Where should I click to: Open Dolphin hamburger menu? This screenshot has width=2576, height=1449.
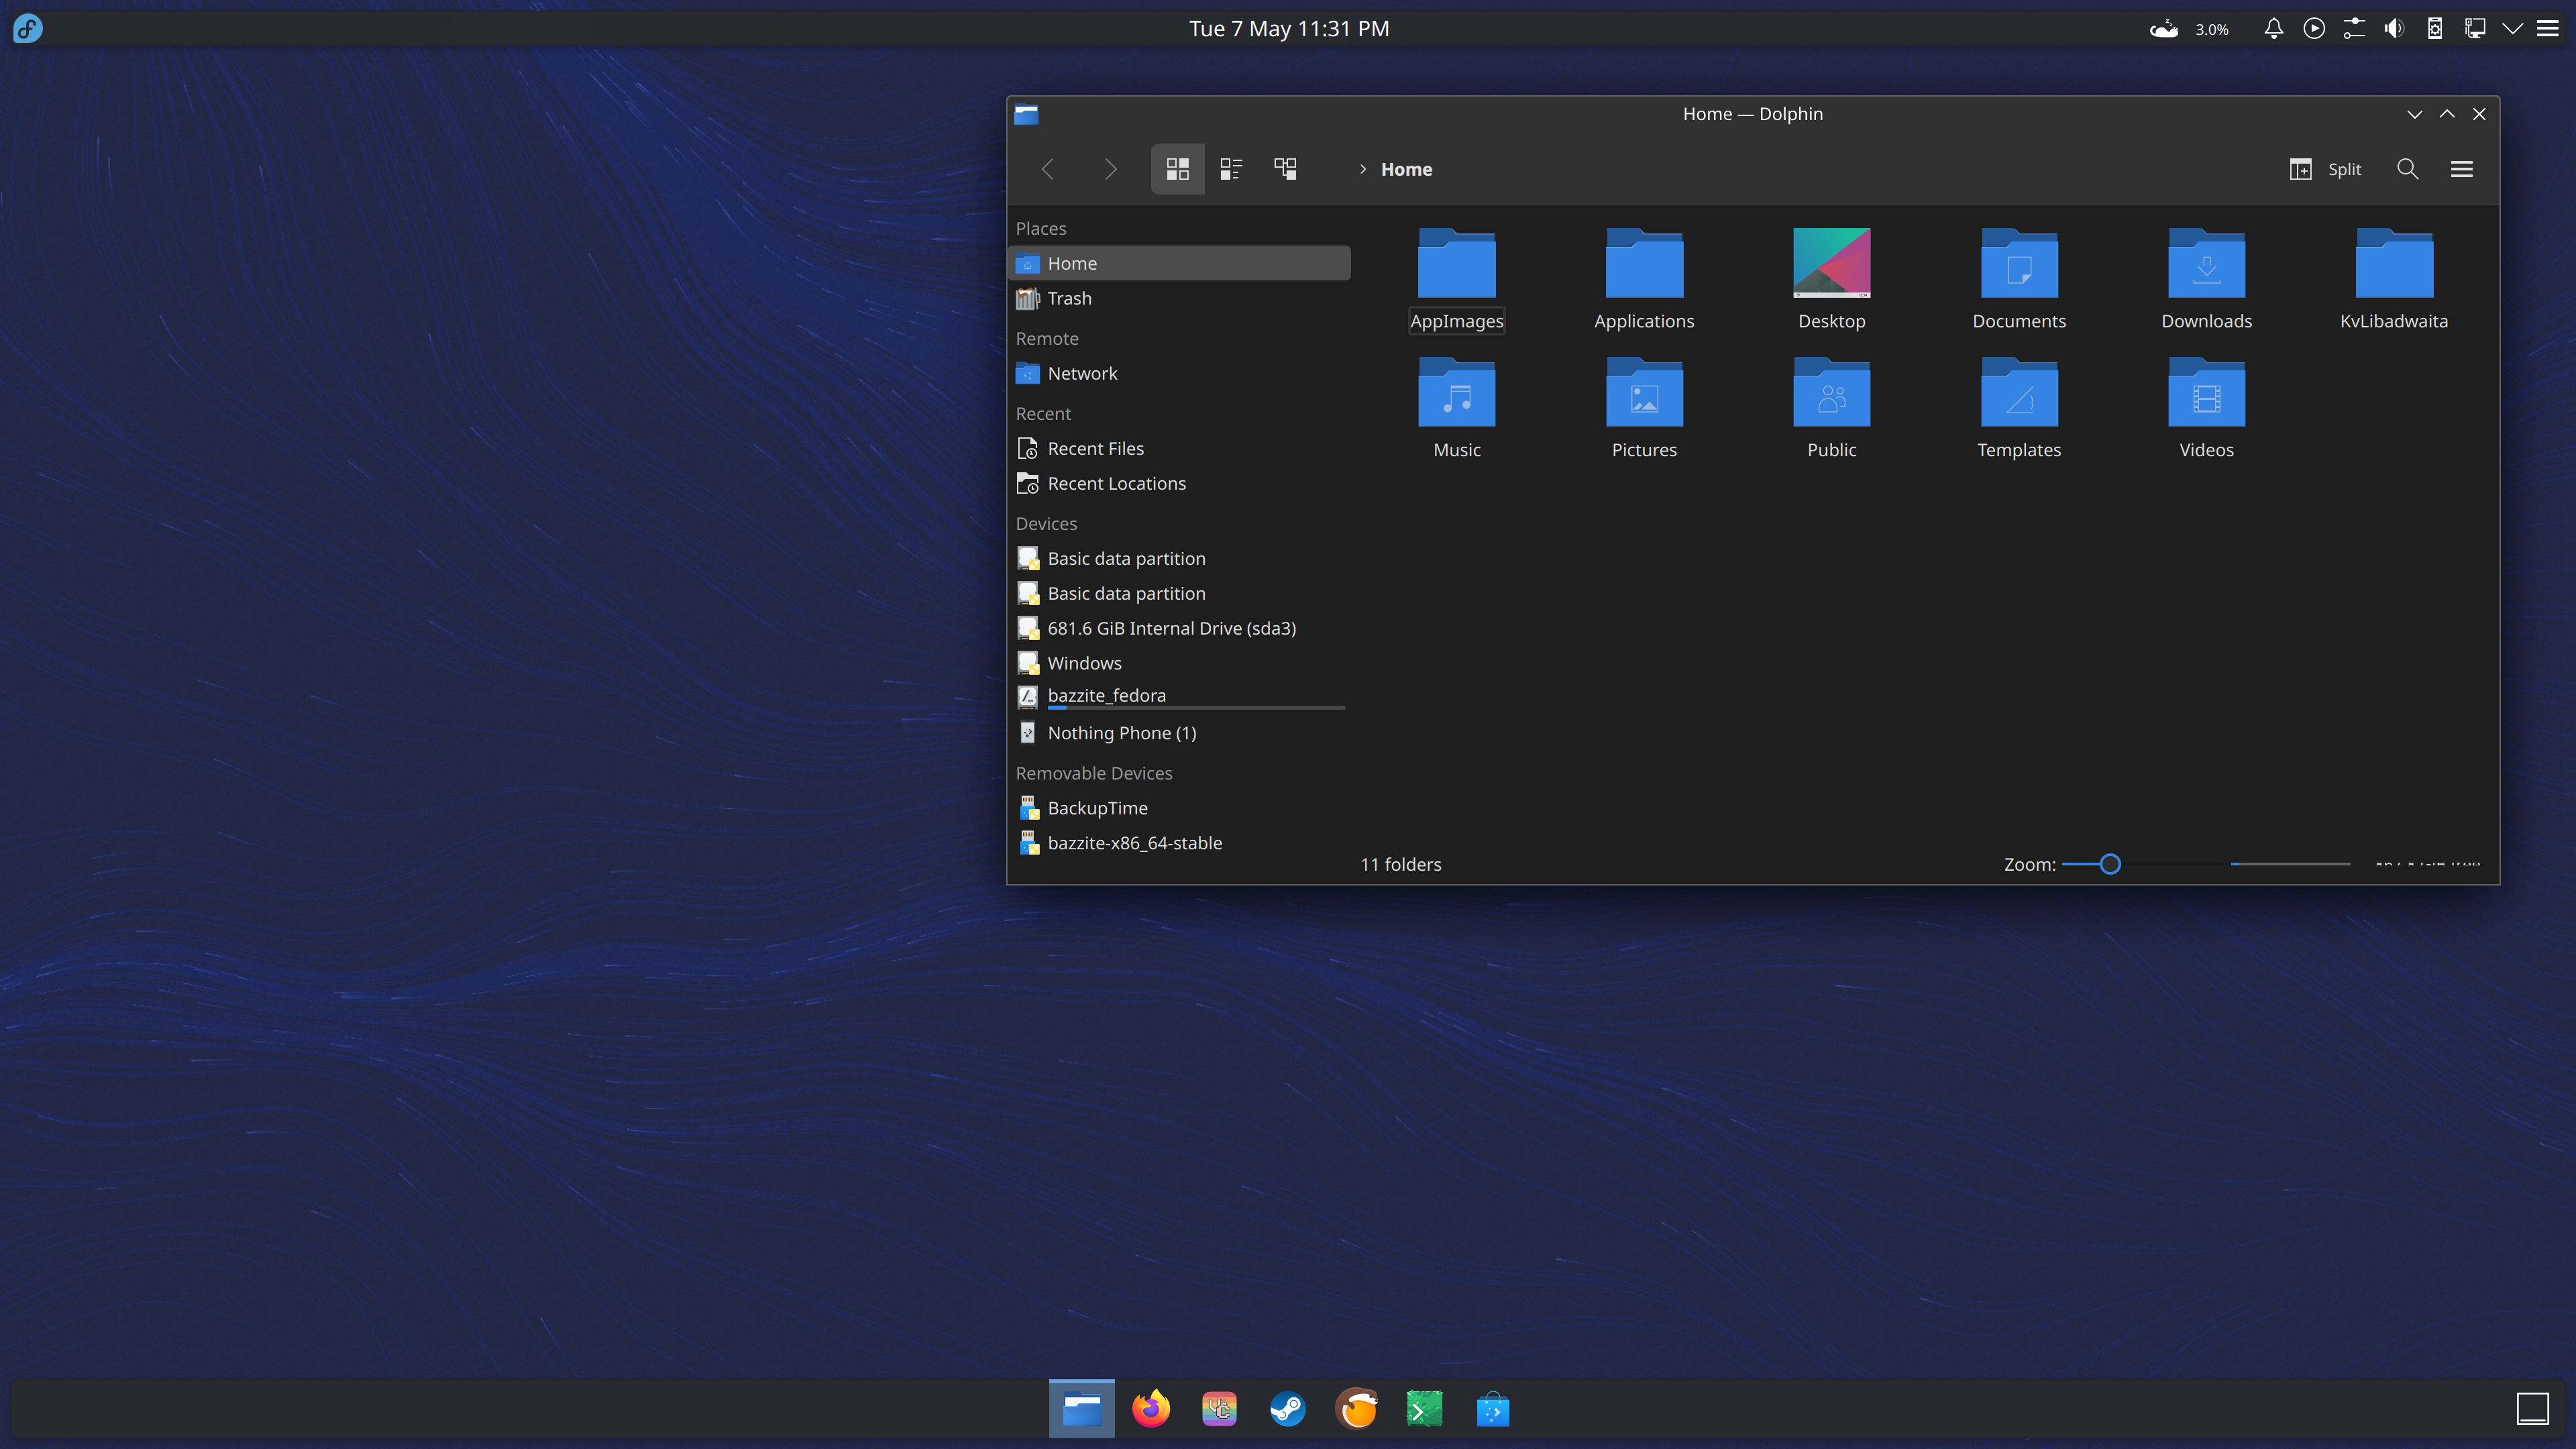click(2461, 169)
